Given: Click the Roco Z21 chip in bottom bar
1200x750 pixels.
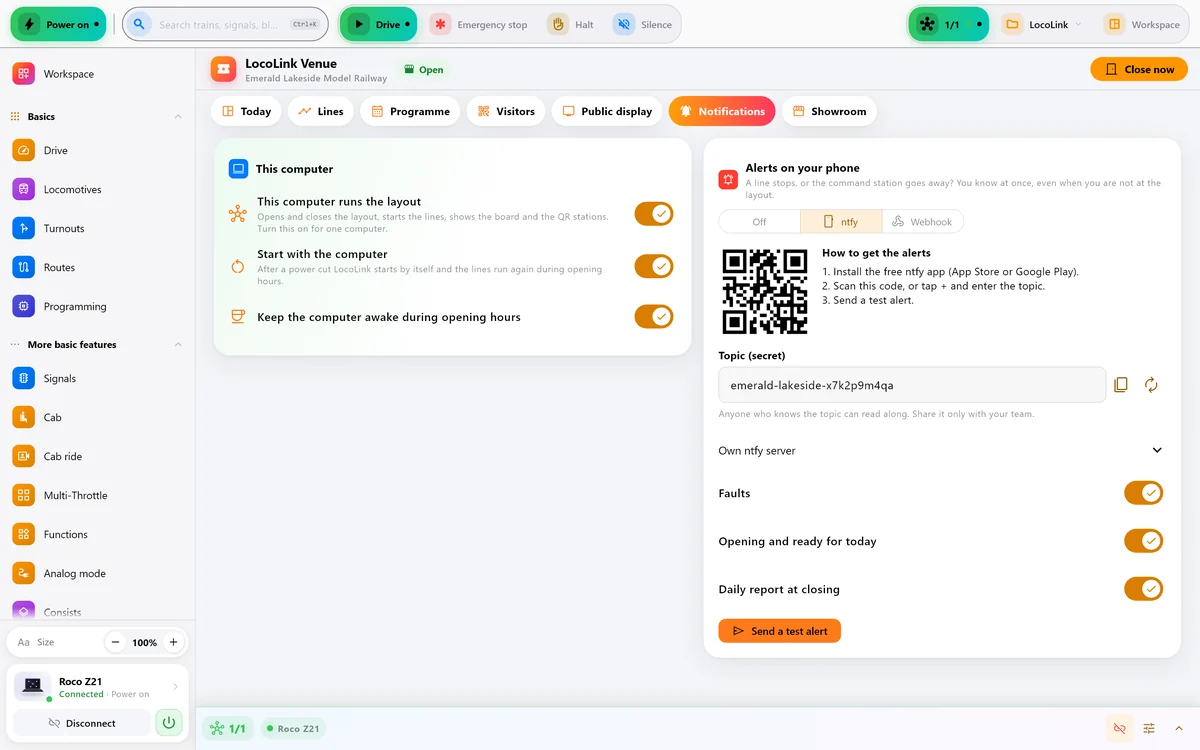Looking at the screenshot, I should [x=293, y=729].
